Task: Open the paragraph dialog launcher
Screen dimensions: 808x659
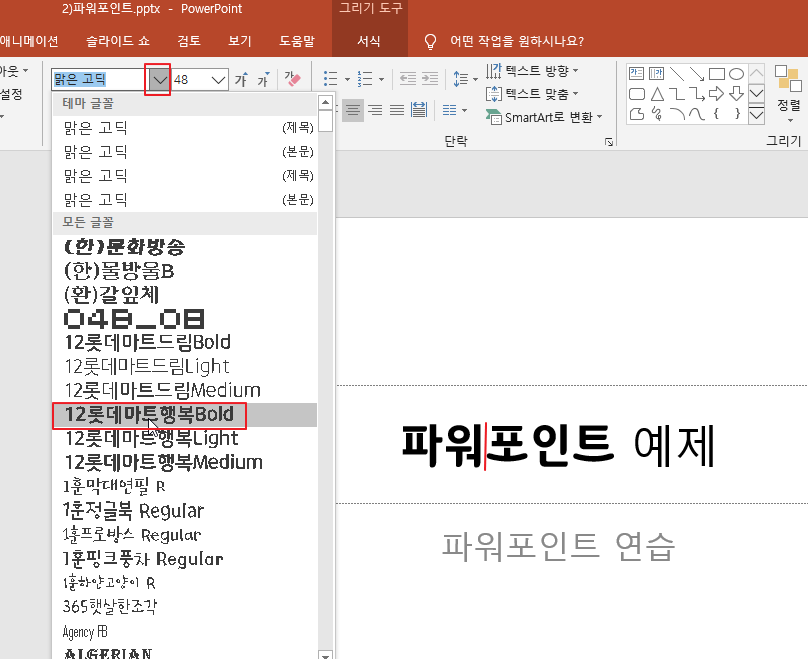Action: coord(609,141)
